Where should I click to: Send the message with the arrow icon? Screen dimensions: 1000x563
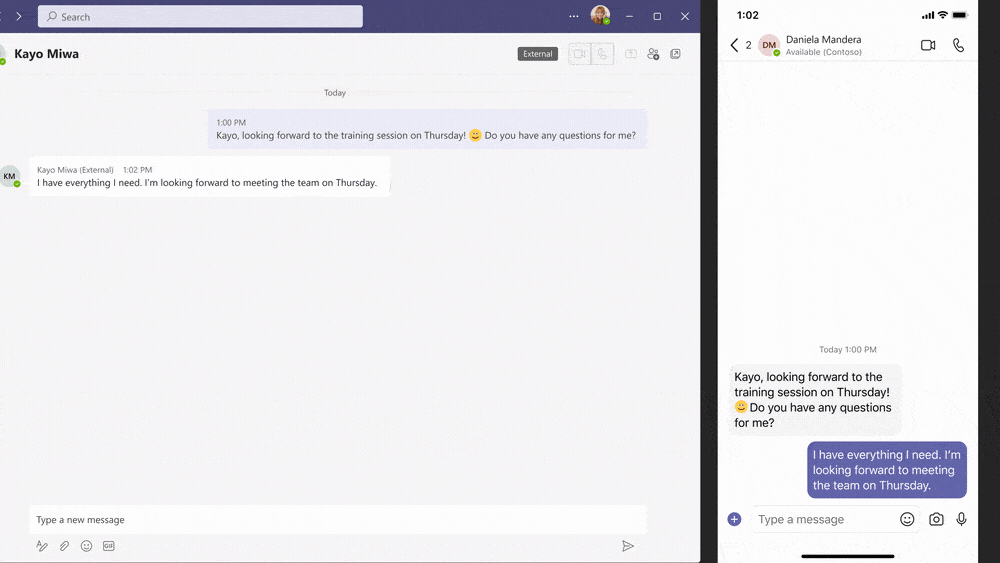coord(628,546)
